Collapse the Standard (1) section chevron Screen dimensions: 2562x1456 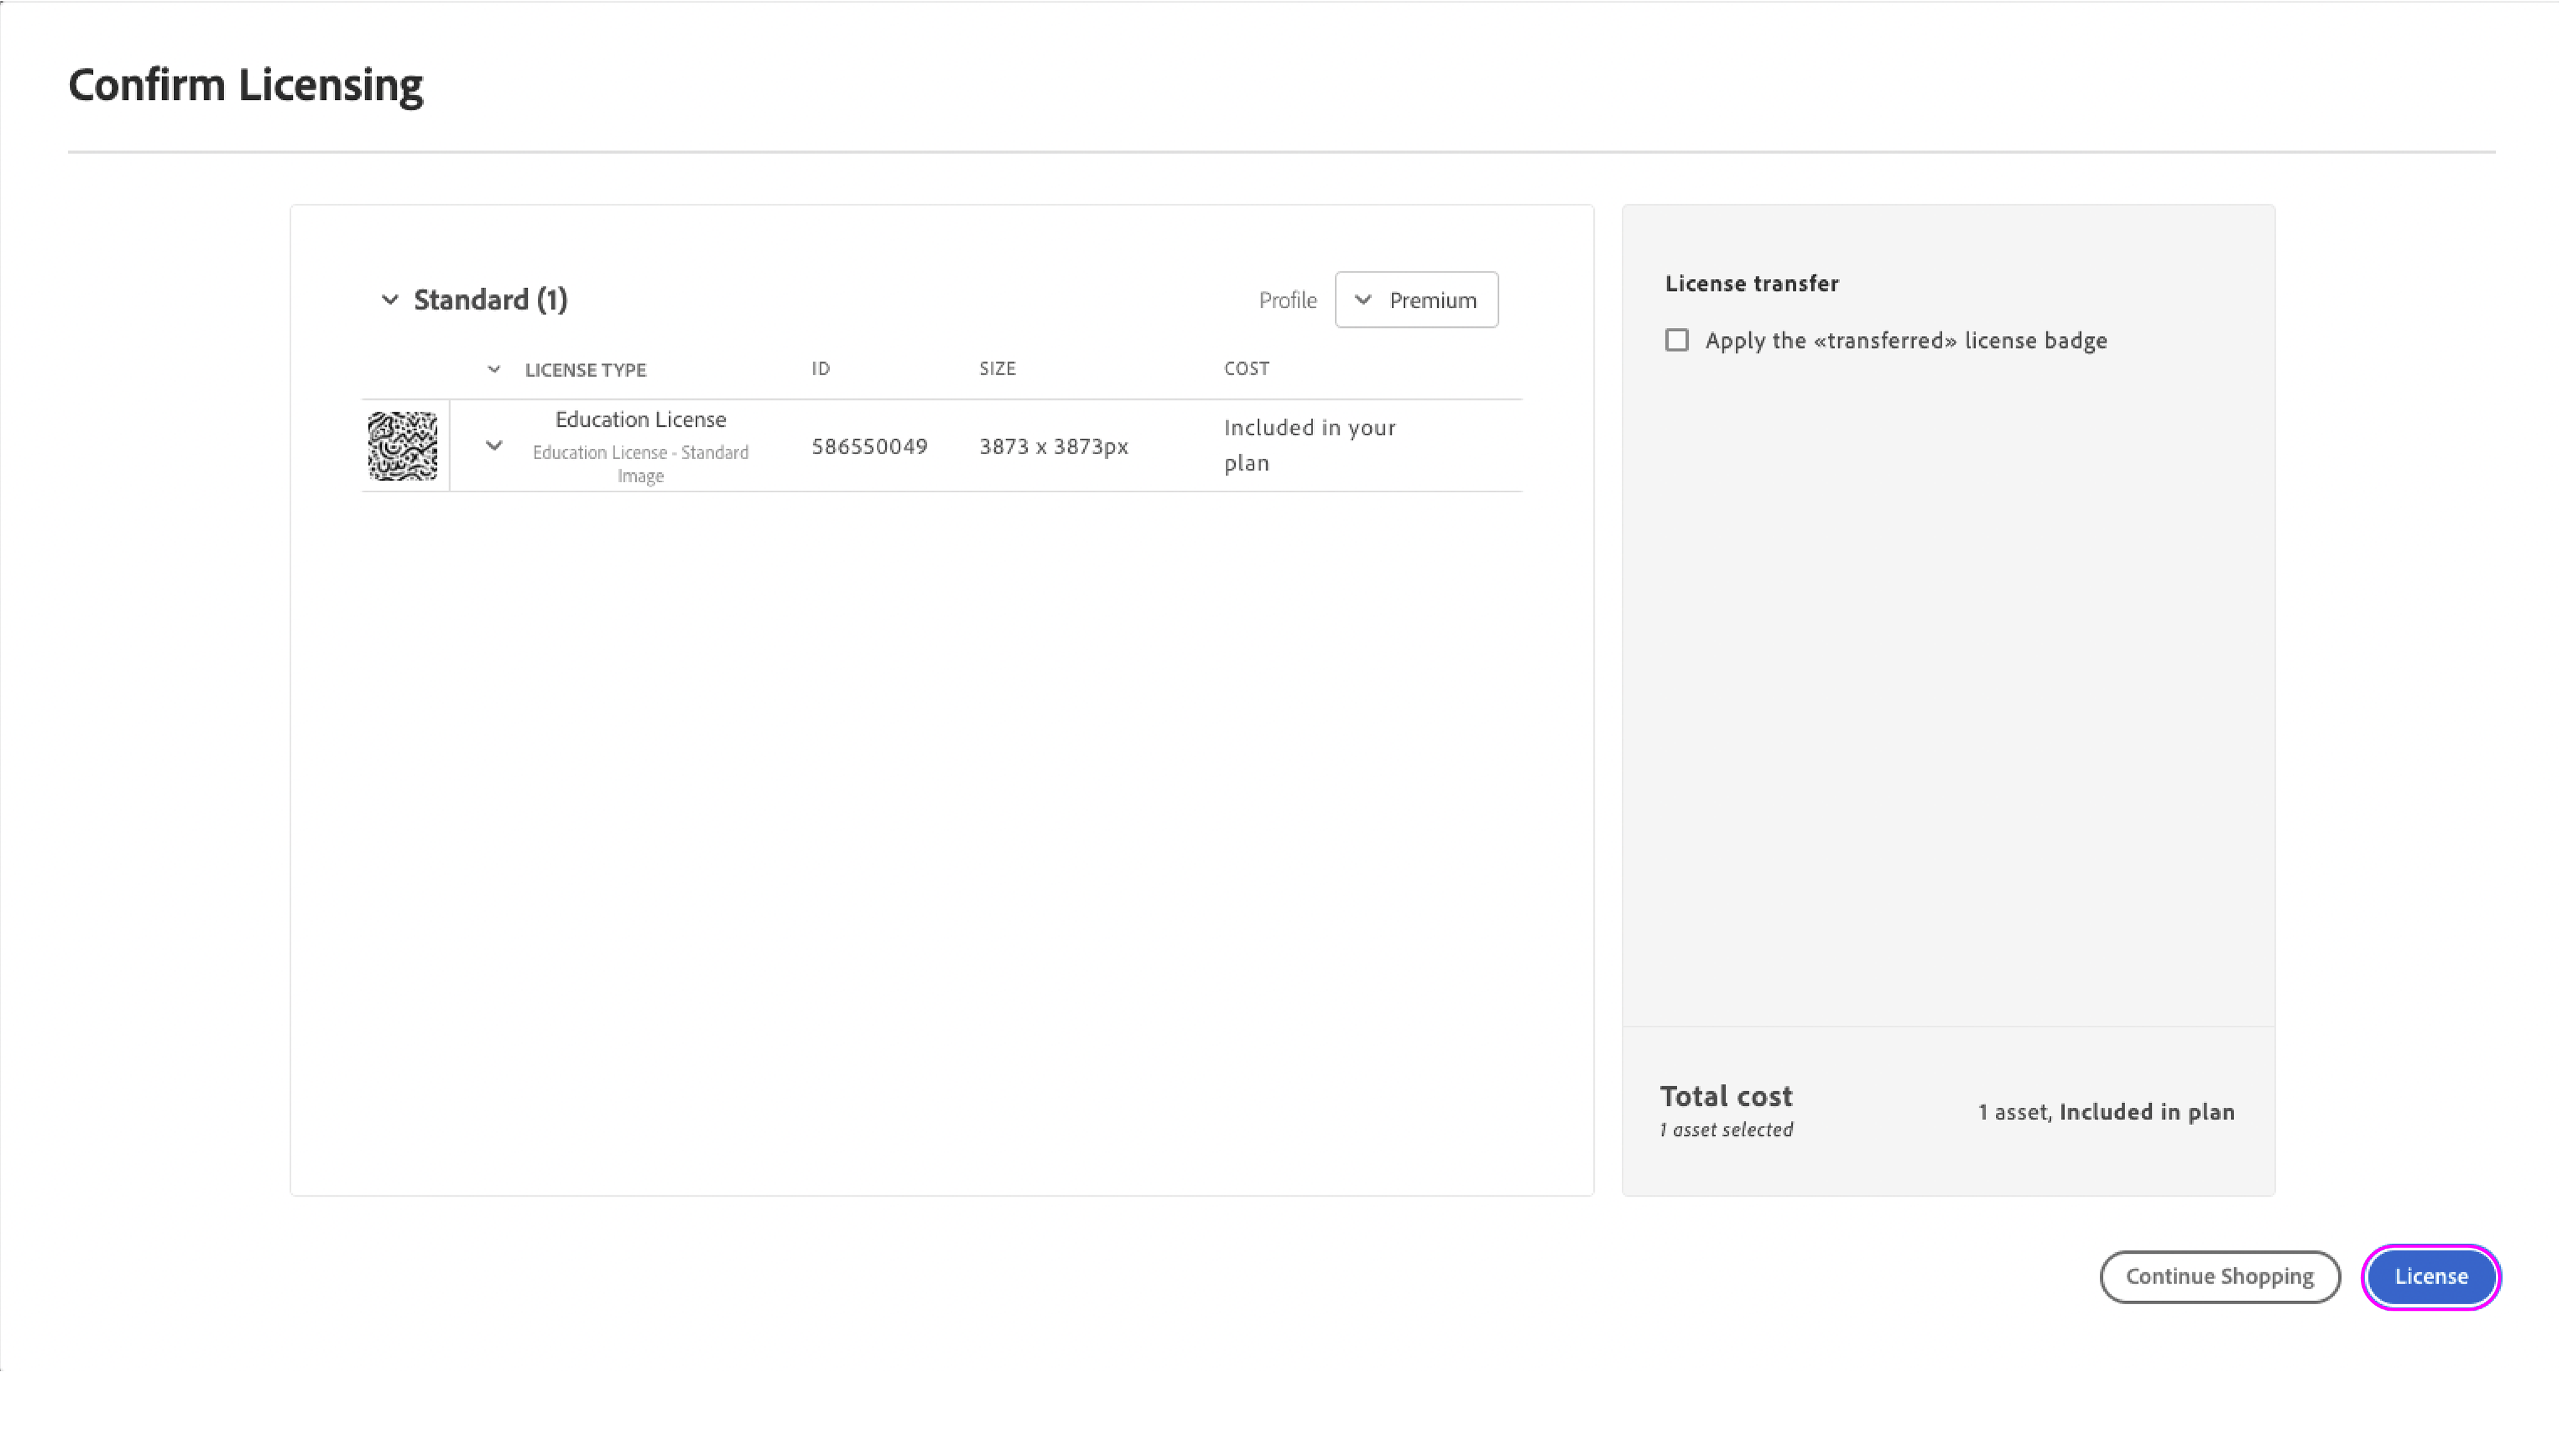tap(390, 299)
